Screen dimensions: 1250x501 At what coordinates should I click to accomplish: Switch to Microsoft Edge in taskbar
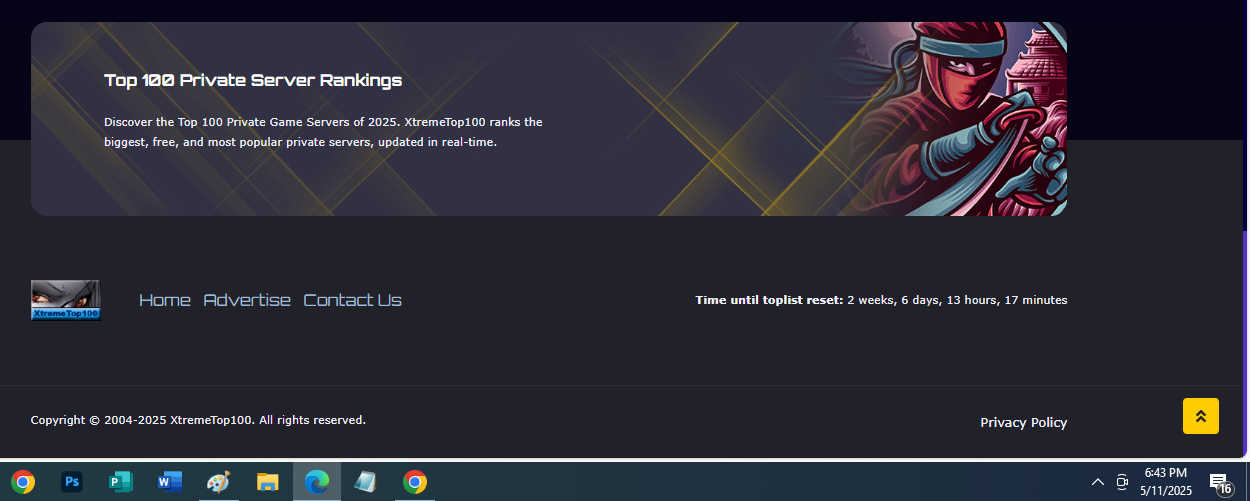316,482
